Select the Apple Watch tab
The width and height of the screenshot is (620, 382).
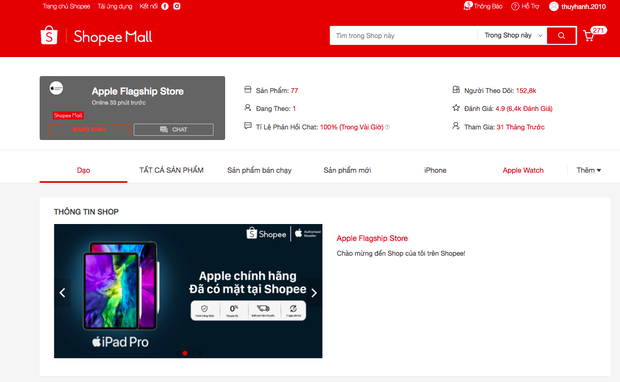coord(523,170)
